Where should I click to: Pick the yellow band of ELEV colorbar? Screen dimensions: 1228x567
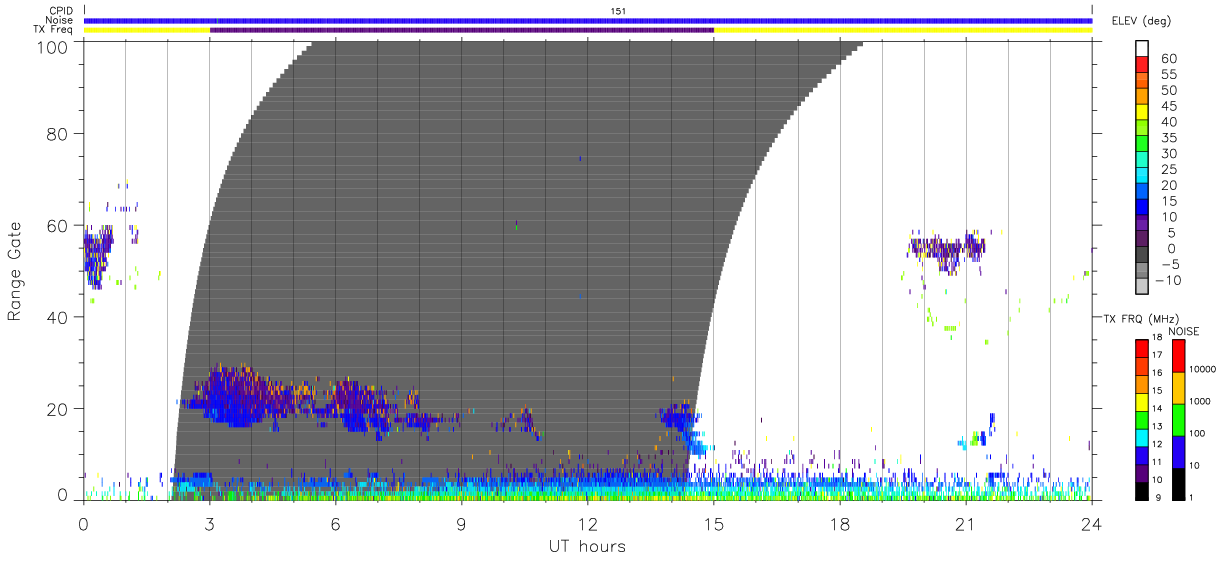coord(1142,114)
